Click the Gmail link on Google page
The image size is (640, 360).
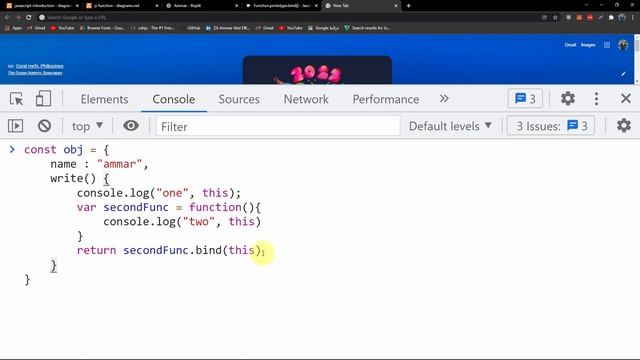(570, 45)
